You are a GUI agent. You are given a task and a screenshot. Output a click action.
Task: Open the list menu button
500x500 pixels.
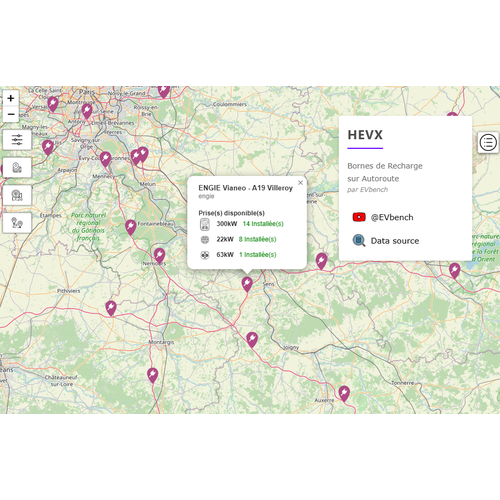pyautogui.click(x=488, y=143)
